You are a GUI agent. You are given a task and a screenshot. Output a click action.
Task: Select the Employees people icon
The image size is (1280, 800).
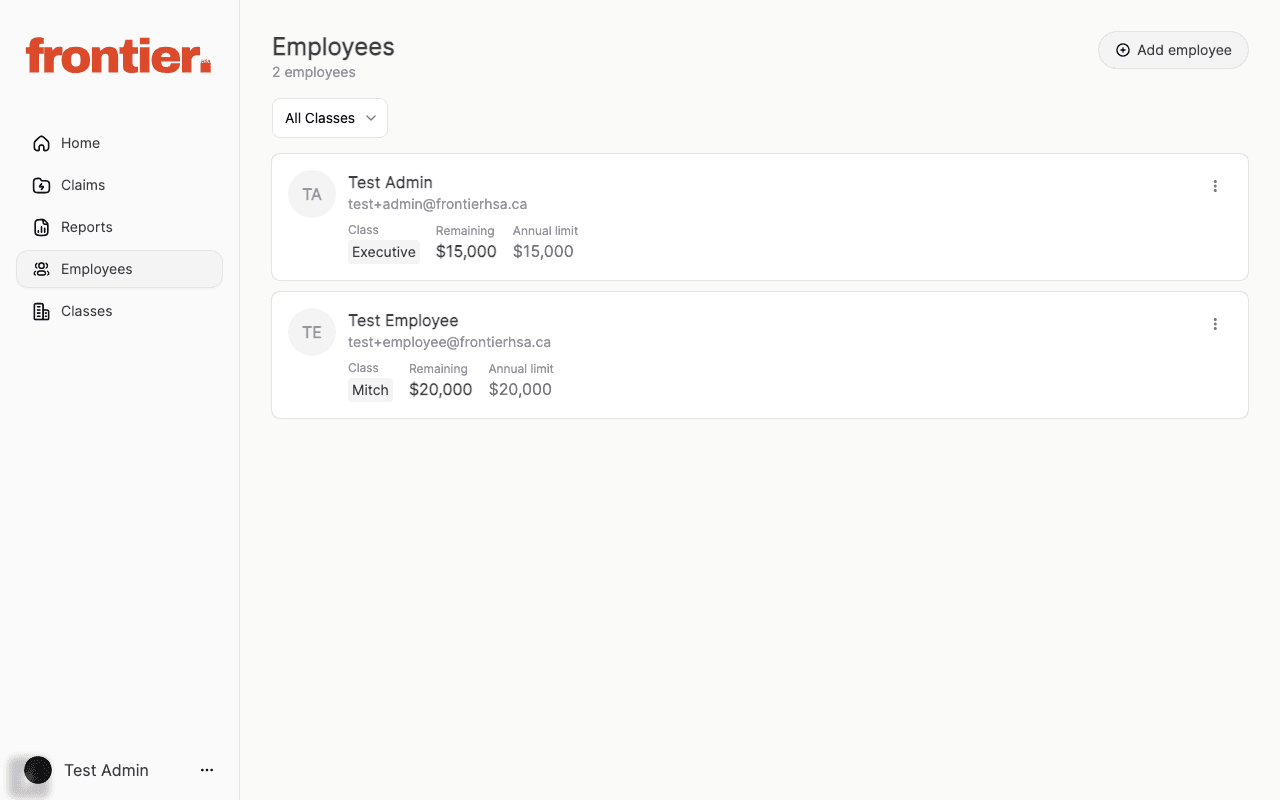(40, 269)
